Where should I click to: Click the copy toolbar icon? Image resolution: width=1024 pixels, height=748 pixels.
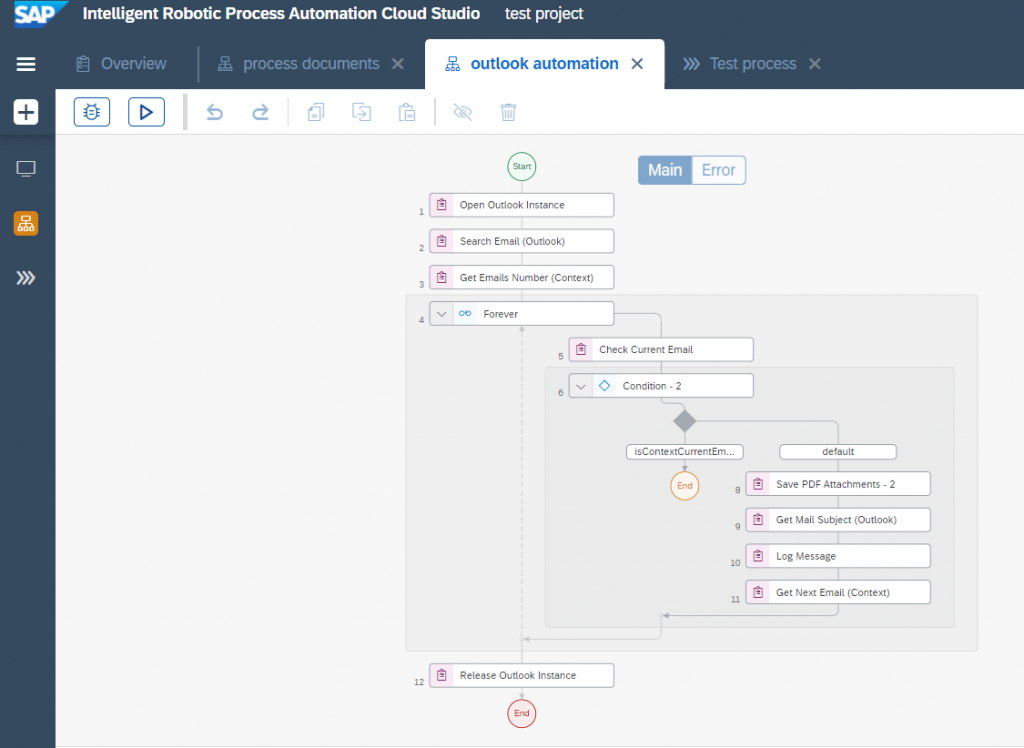[x=316, y=112]
